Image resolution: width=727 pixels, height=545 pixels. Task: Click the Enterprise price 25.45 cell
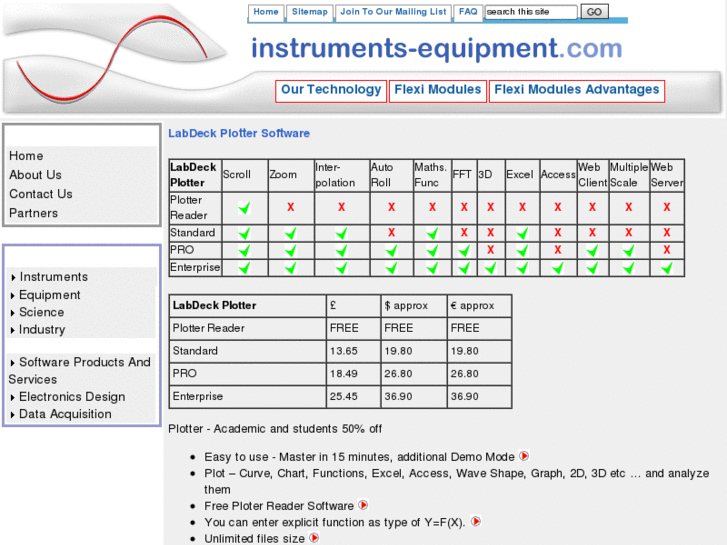tap(353, 397)
